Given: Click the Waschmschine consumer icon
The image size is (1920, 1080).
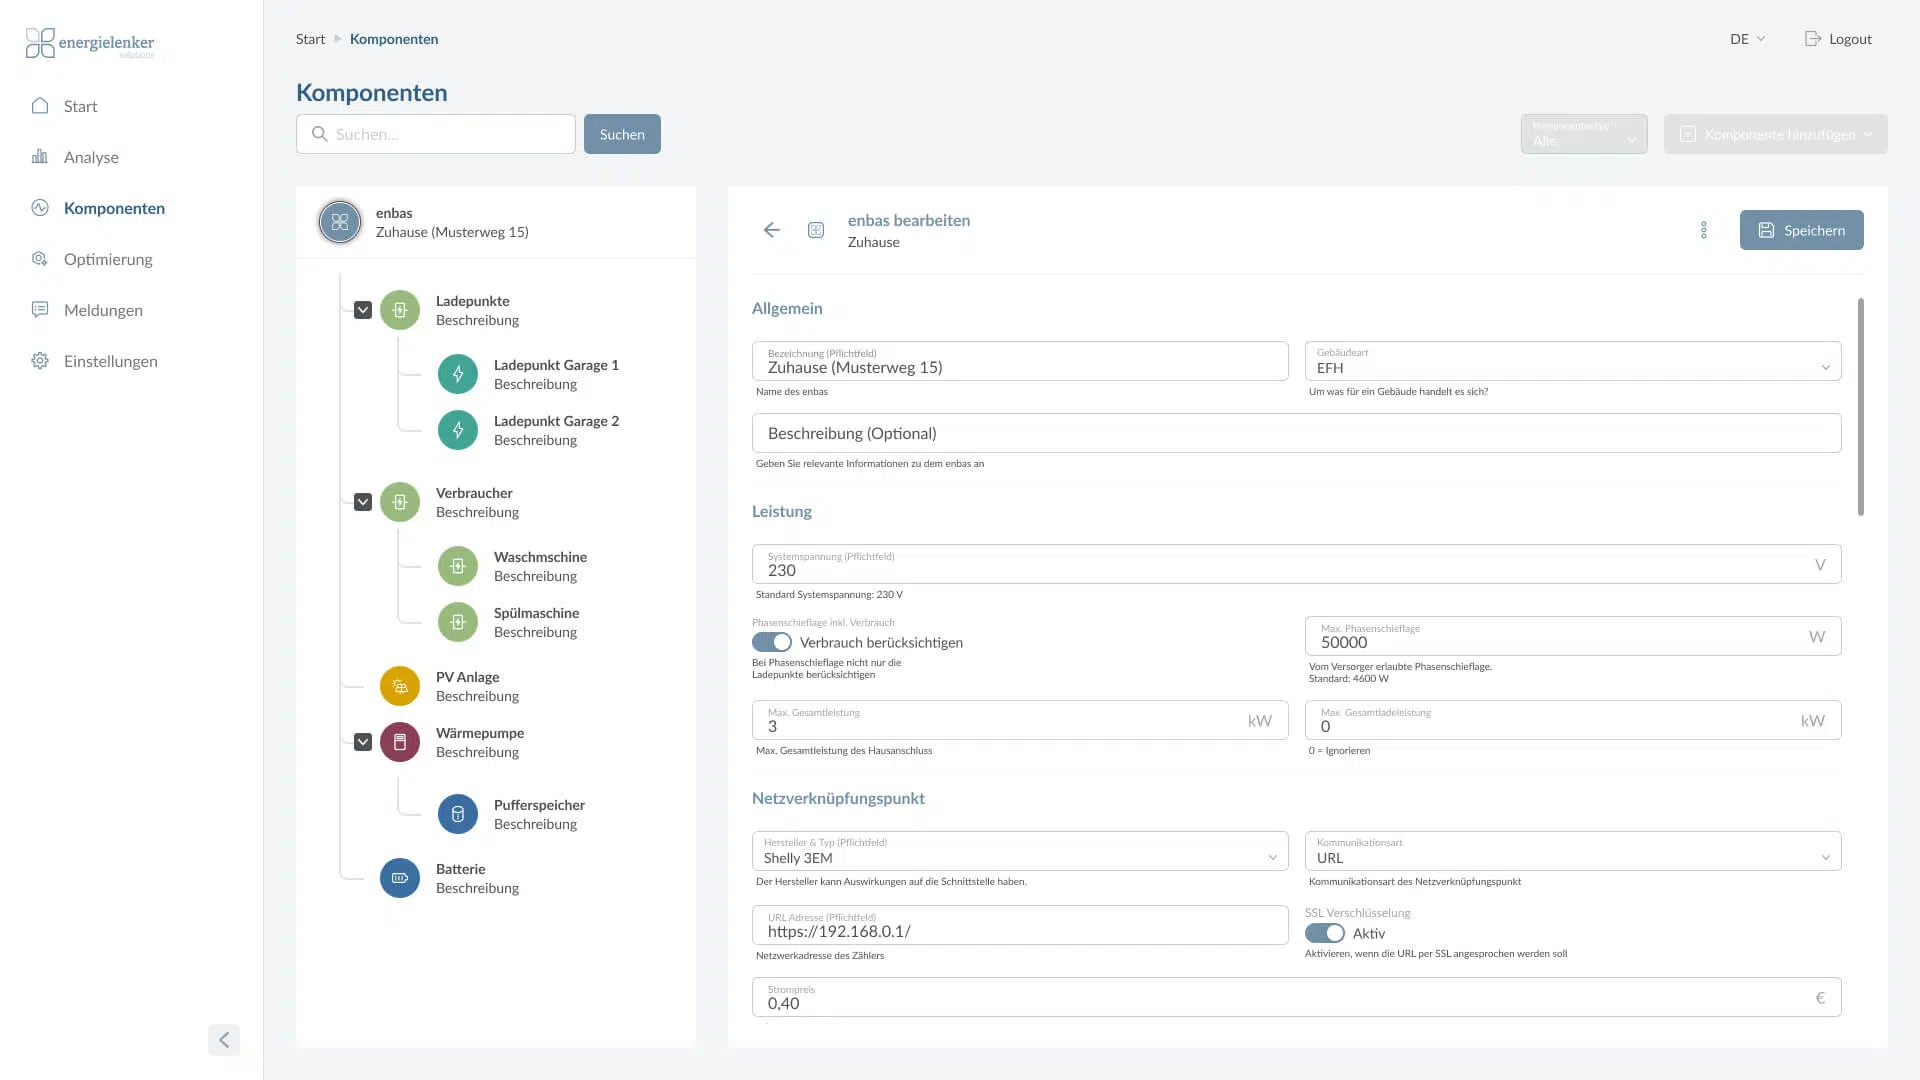Looking at the screenshot, I should point(458,566).
